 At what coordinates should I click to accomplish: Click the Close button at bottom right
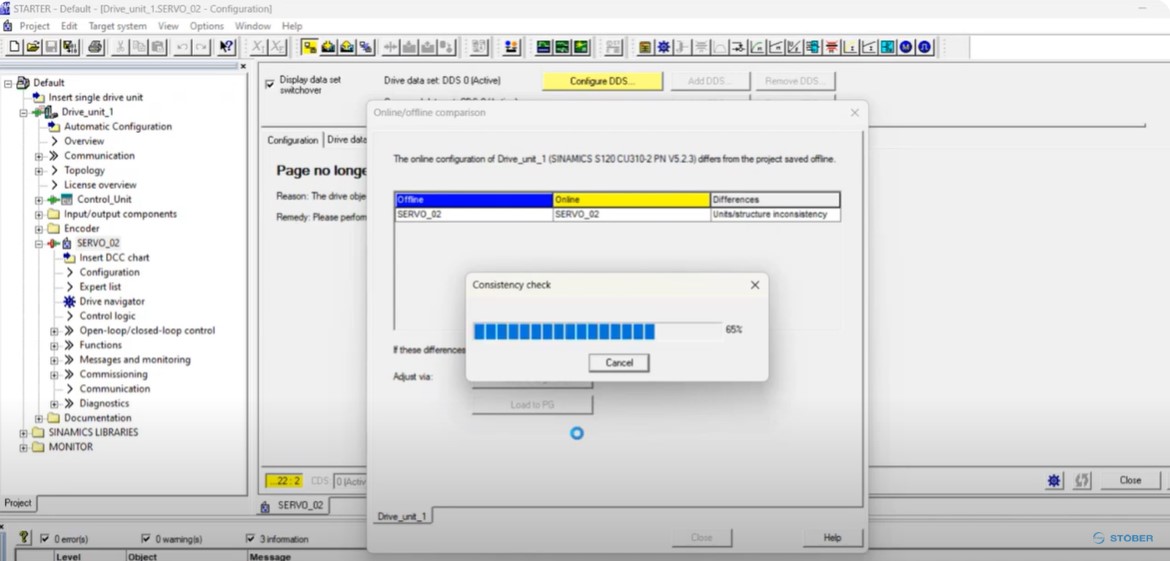tap(1130, 480)
